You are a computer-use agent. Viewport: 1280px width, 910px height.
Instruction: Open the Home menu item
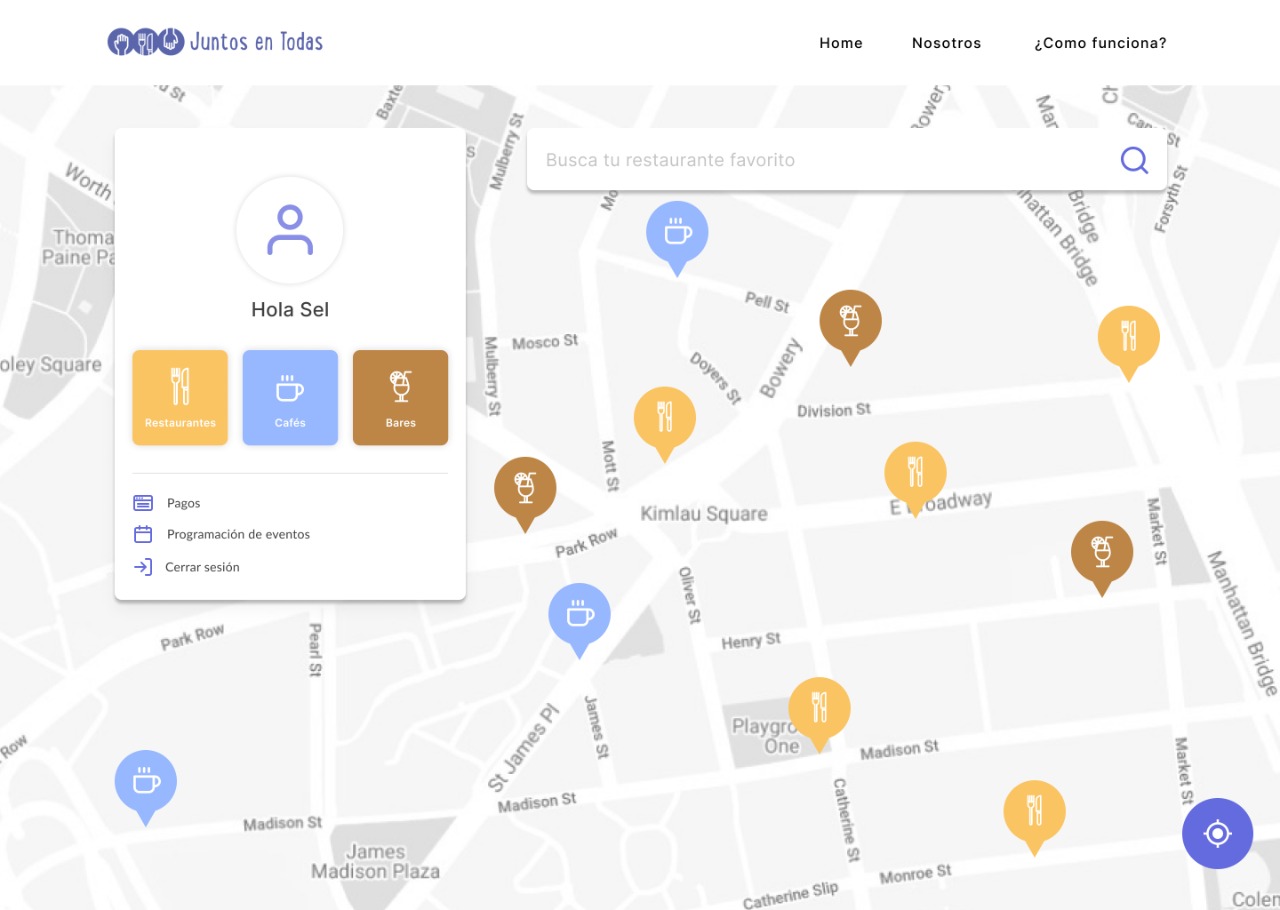coord(841,43)
